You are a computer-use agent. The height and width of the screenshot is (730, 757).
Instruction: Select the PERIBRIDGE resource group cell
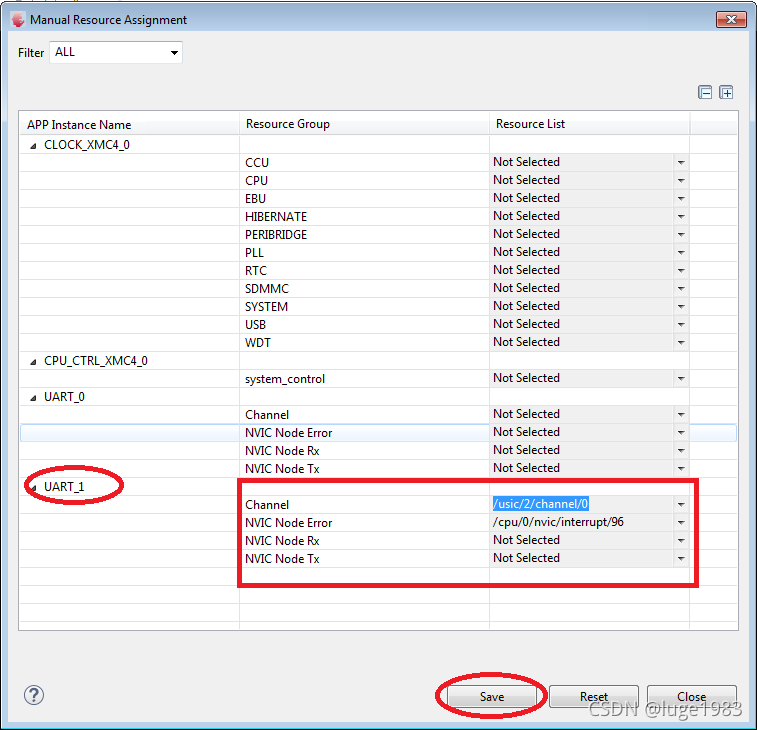tap(364, 235)
